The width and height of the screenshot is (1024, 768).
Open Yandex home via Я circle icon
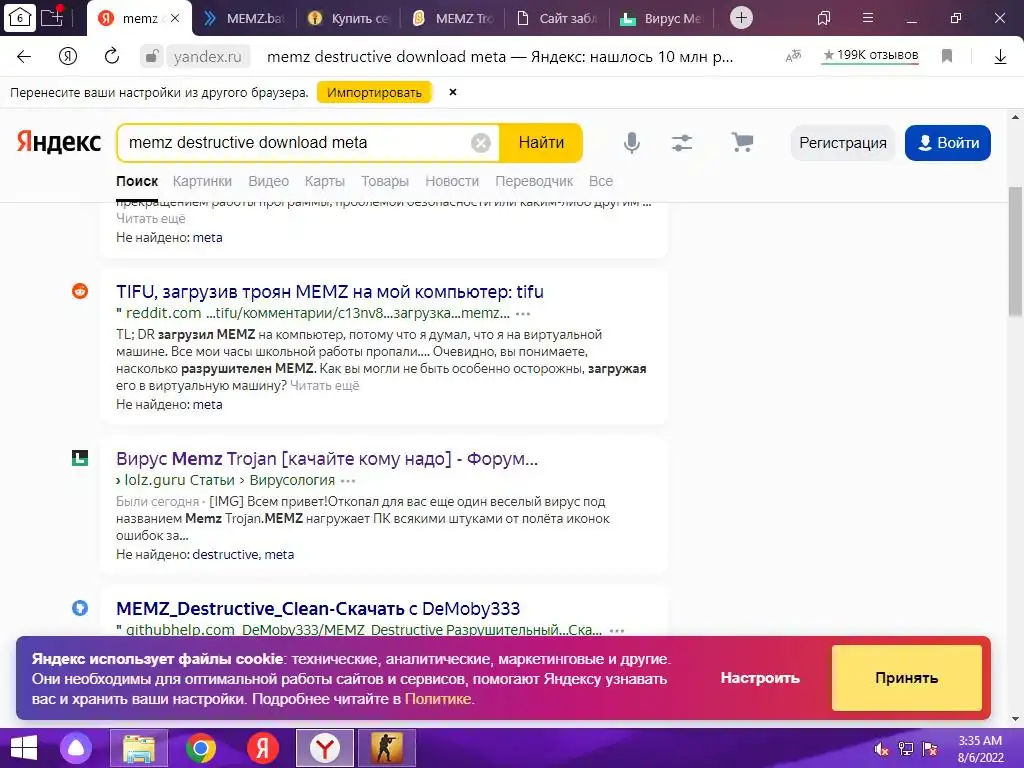coord(68,57)
